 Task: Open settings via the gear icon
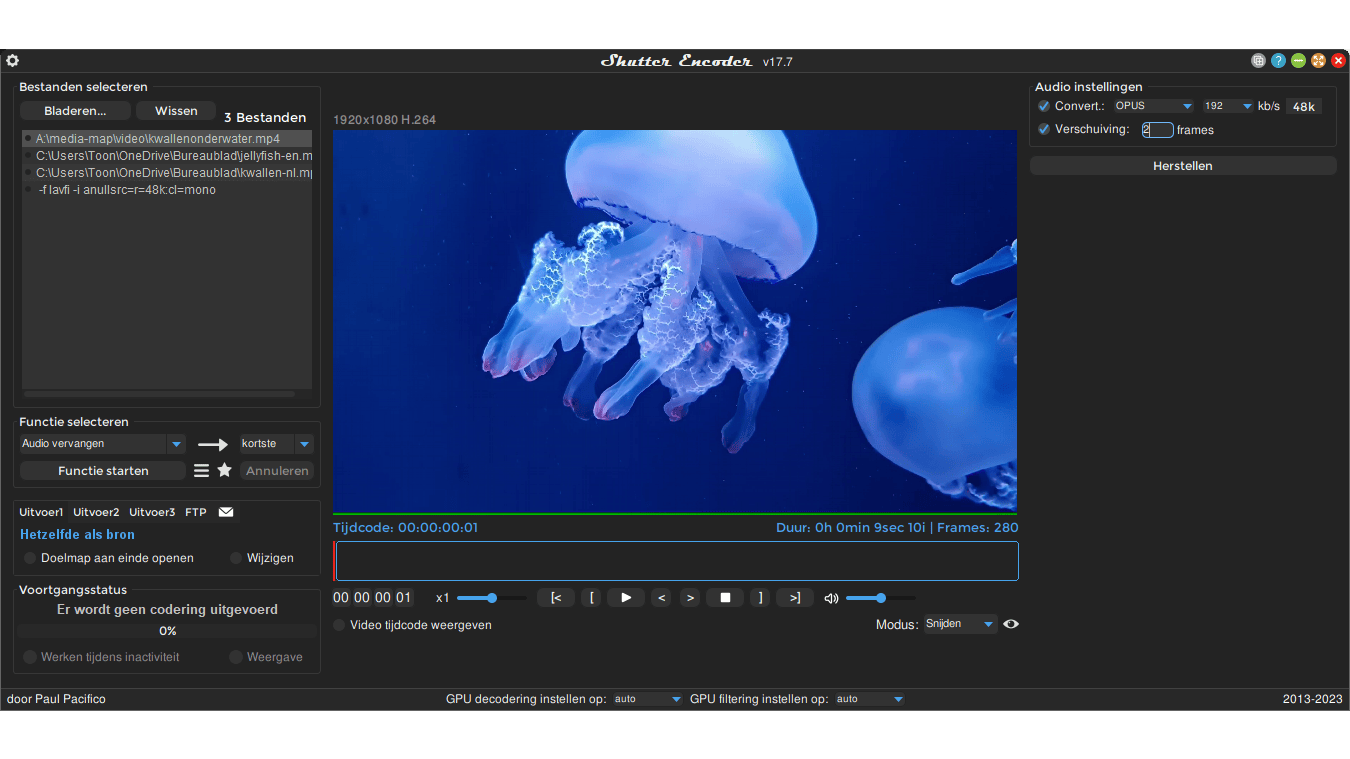pyautogui.click(x=12, y=61)
